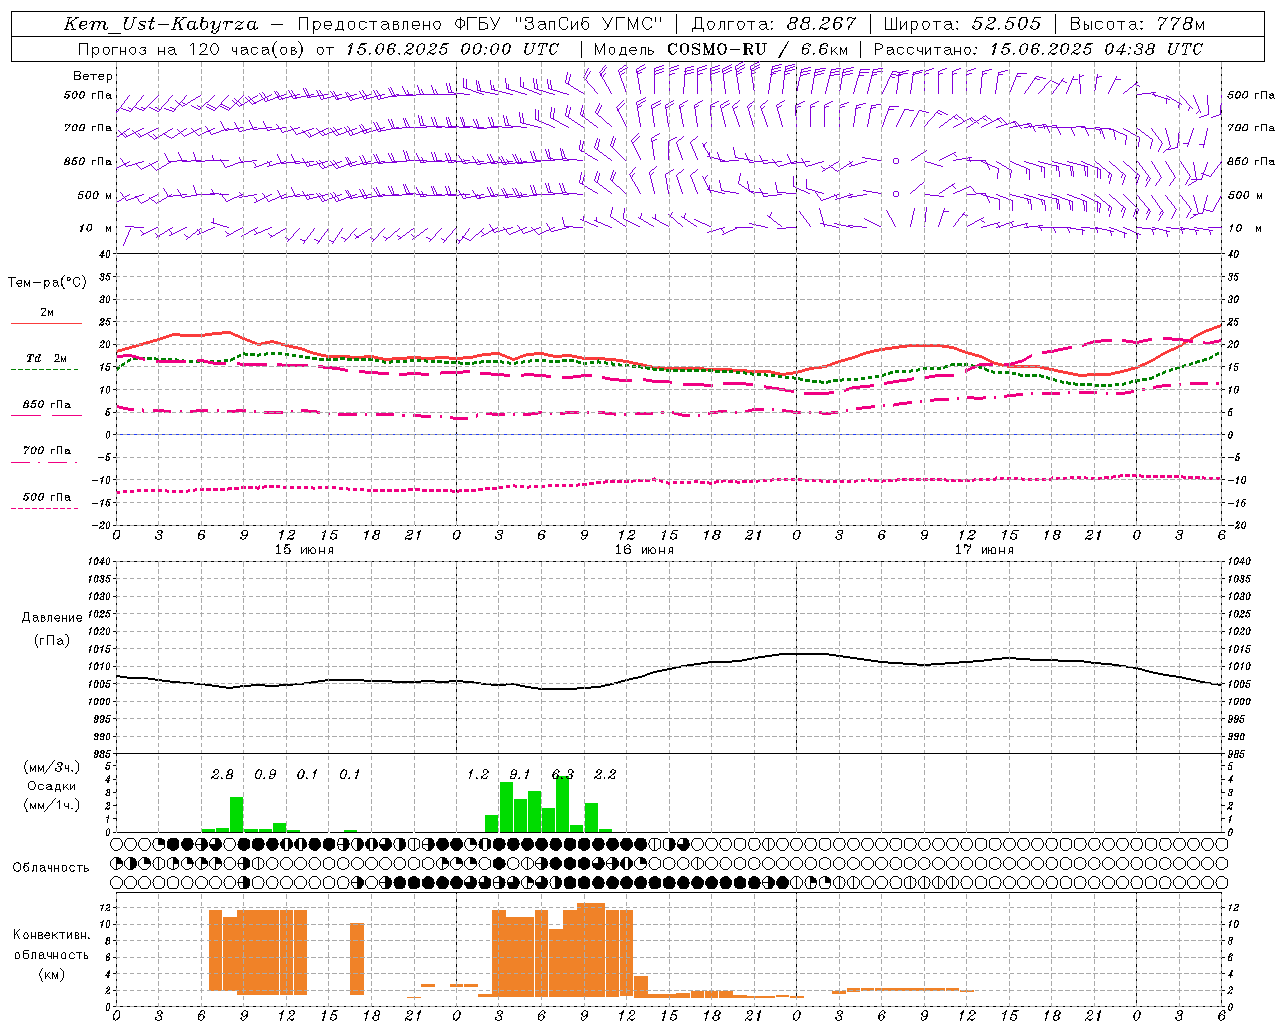Click the 2.8 precipitation total value
This screenshot has width=1280, height=1024.
pos(222,774)
